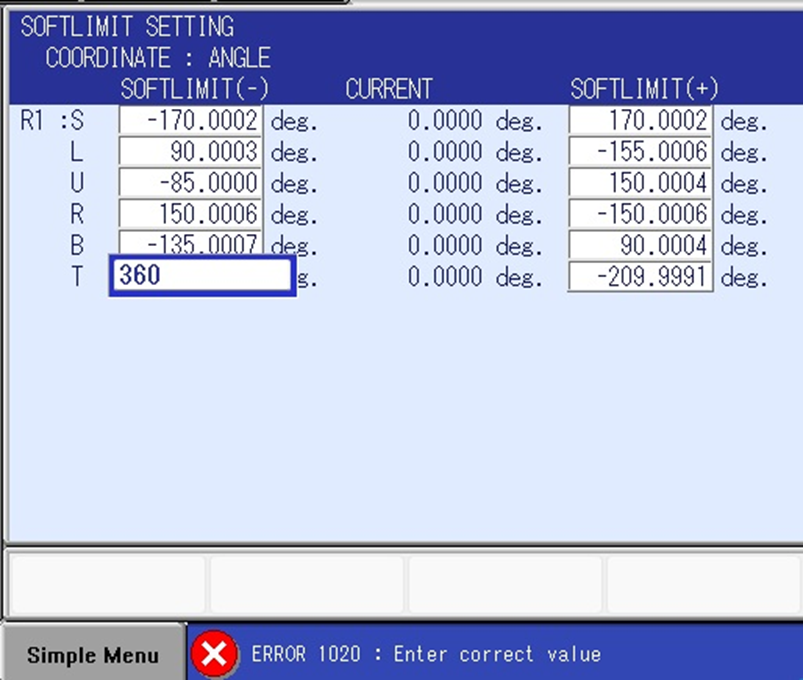Select the S axis SOFTLIMIT(-) field
This screenshot has height=680, width=803.
click(x=190, y=122)
